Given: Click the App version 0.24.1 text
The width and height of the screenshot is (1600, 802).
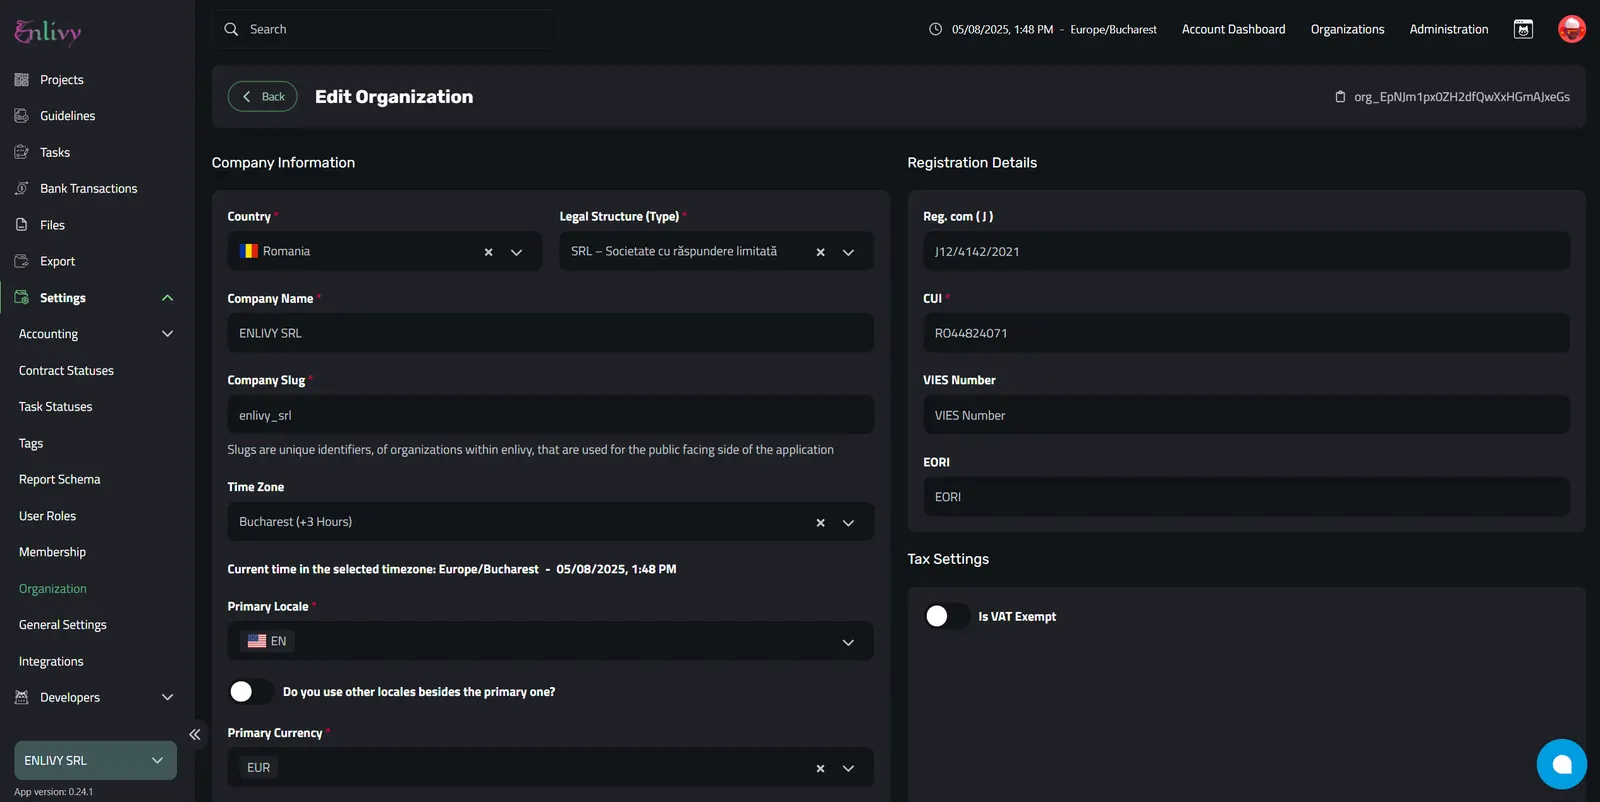Looking at the screenshot, I should pyautogui.click(x=53, y=792).
